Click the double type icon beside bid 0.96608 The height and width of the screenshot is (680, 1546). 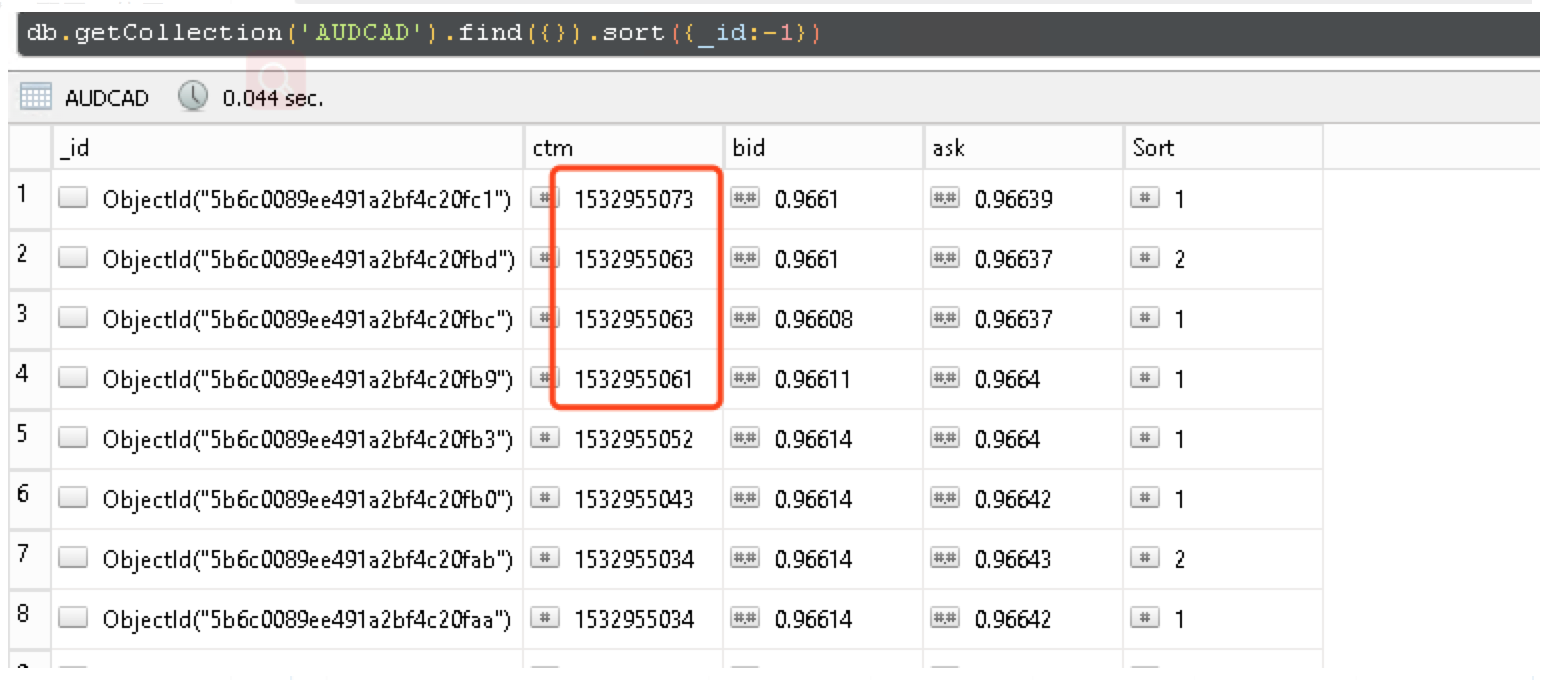click(x=745, y=319)
